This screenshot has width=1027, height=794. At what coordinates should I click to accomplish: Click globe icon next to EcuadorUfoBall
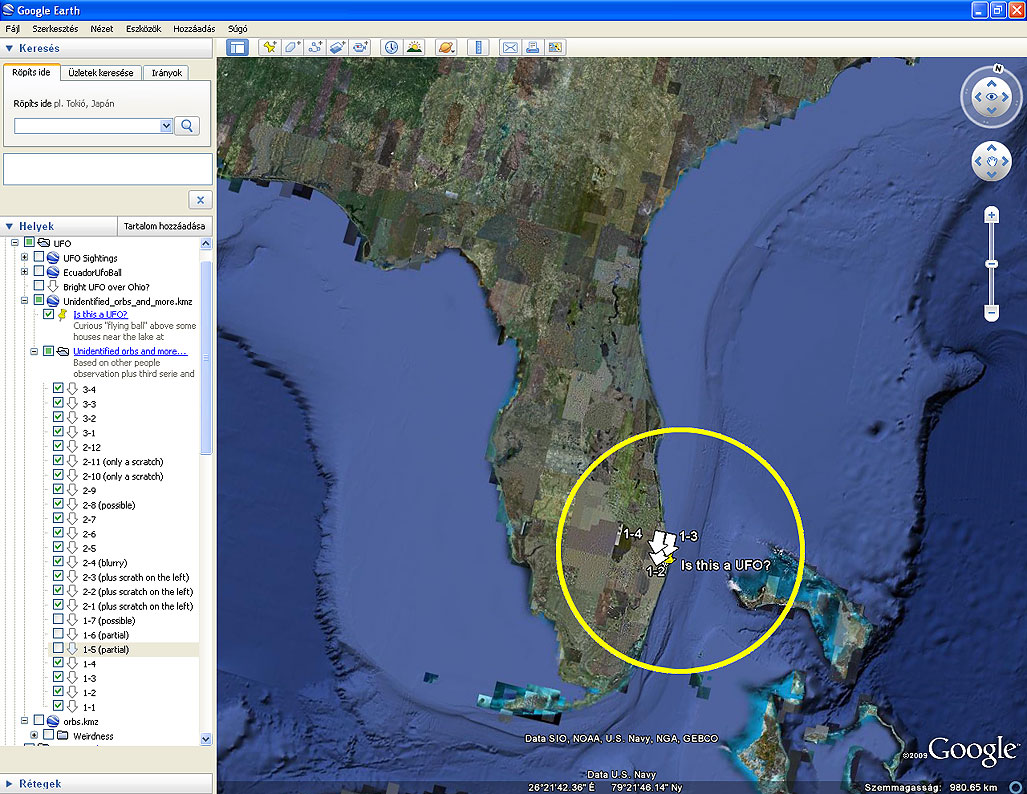tap(53, 272)
